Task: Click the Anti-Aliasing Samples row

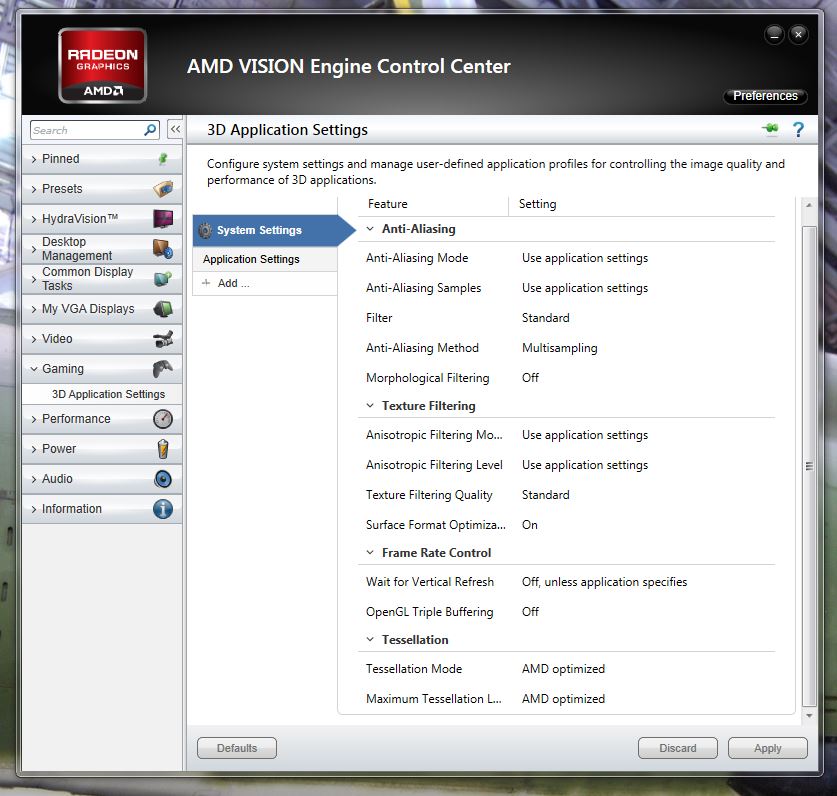Action: tap(566, 288)
